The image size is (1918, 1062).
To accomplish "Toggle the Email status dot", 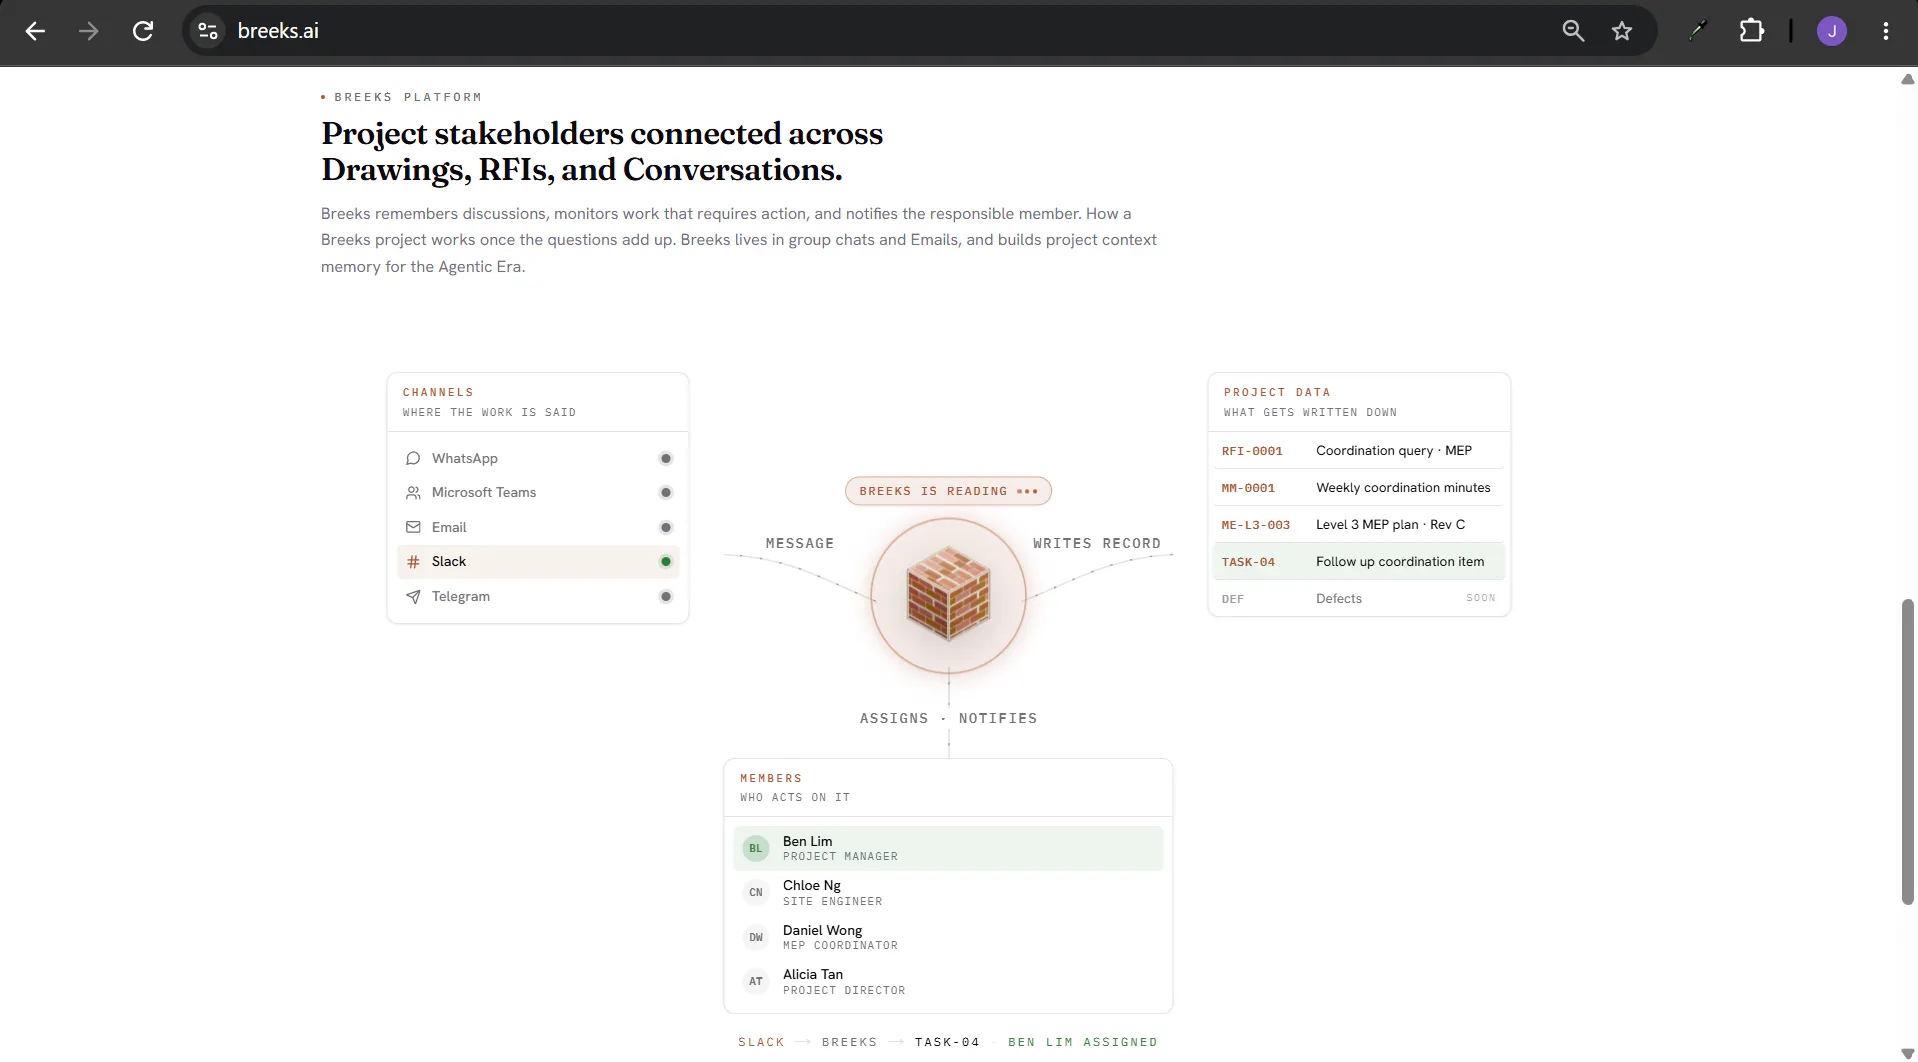I will coord(666,527).
